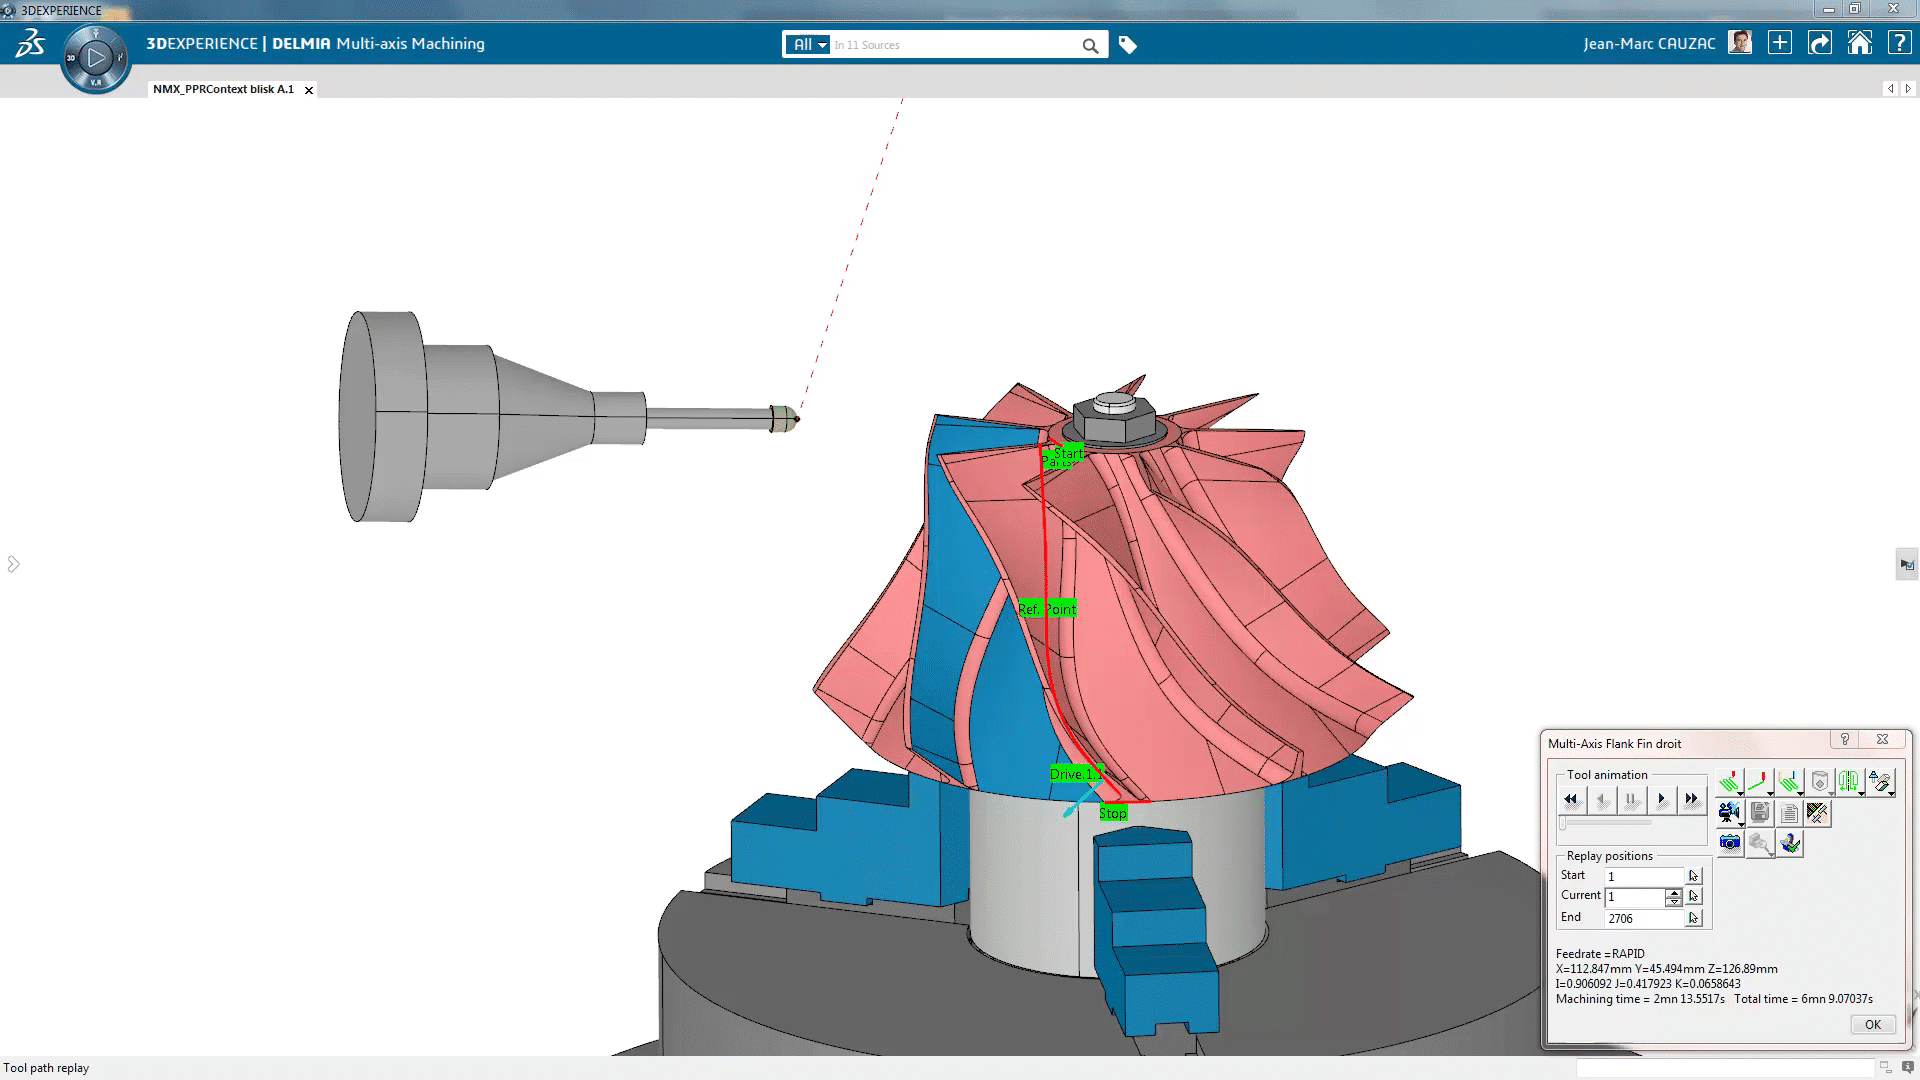Decrement the Current position spinner down
Image resolution: width=1920 pixels, height=1080 pixels.
pos(1674,902)
